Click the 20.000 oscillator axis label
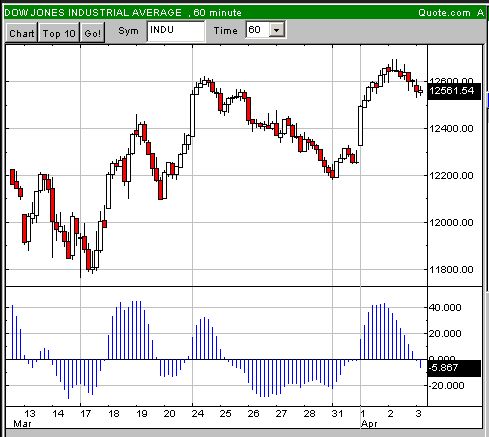 (x=445, y=333)
